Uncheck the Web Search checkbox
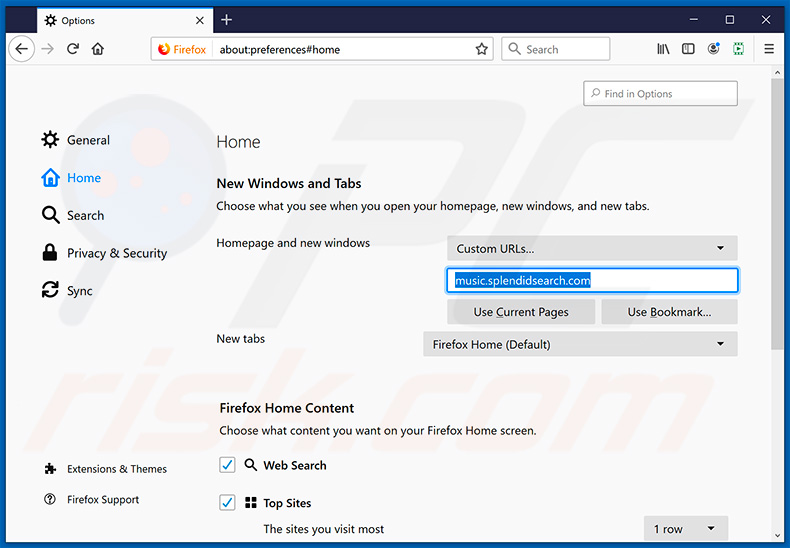Viewport: 790px width, 548px height. [x=227, y=464]
